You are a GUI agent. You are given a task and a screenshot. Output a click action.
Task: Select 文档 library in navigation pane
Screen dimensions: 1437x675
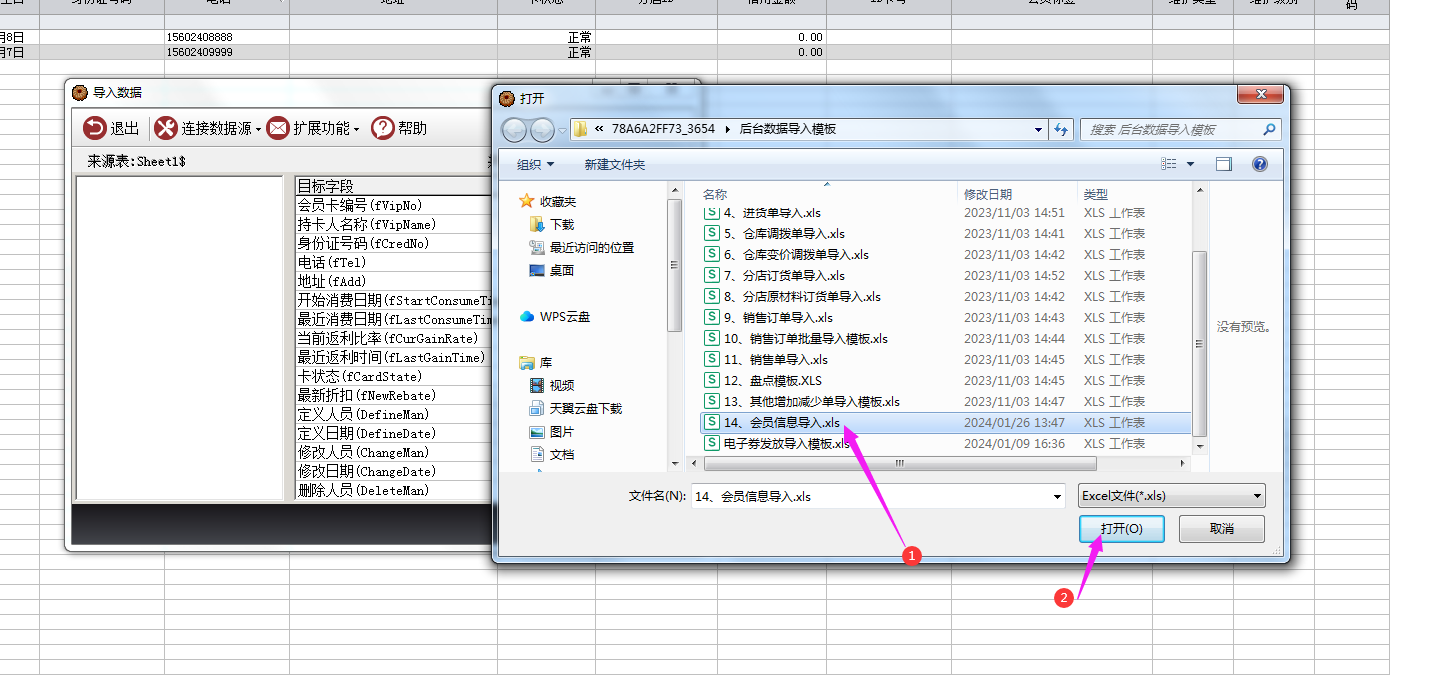pyautogui.click(x=552, y=454)
